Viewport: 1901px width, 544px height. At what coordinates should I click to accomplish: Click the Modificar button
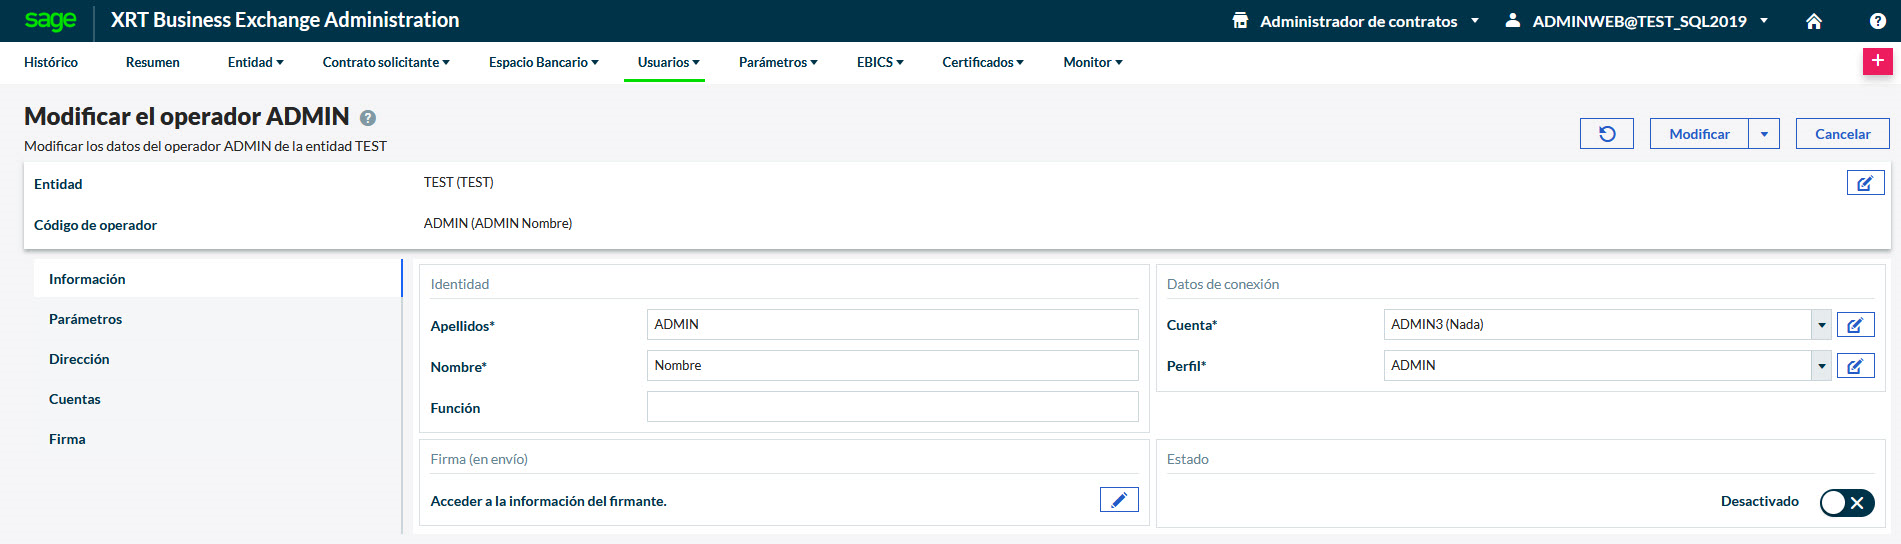(1698, 134)
